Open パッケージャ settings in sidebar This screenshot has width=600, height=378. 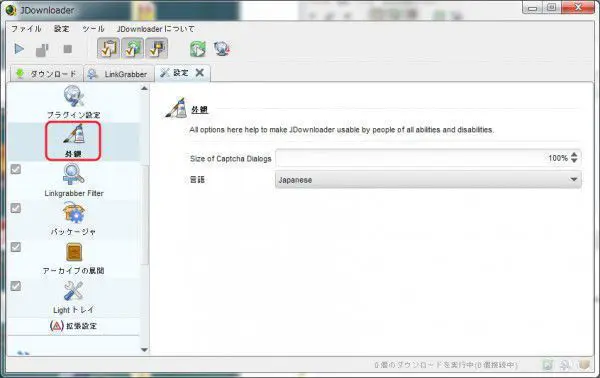click(x=73, y=220)
